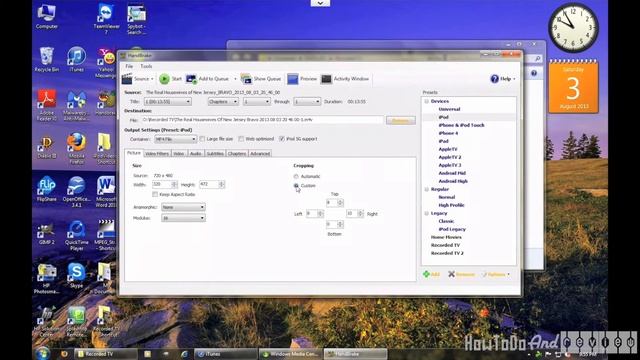640x360 pixels.
Task: Open the Activity Window
Action: click(x=345, y=79)
